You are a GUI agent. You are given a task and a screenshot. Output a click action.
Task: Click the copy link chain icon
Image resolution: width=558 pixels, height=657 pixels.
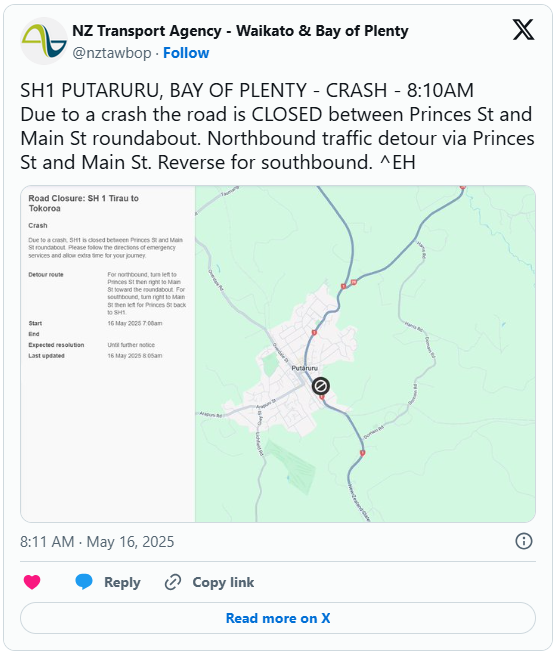click(173, 582)
